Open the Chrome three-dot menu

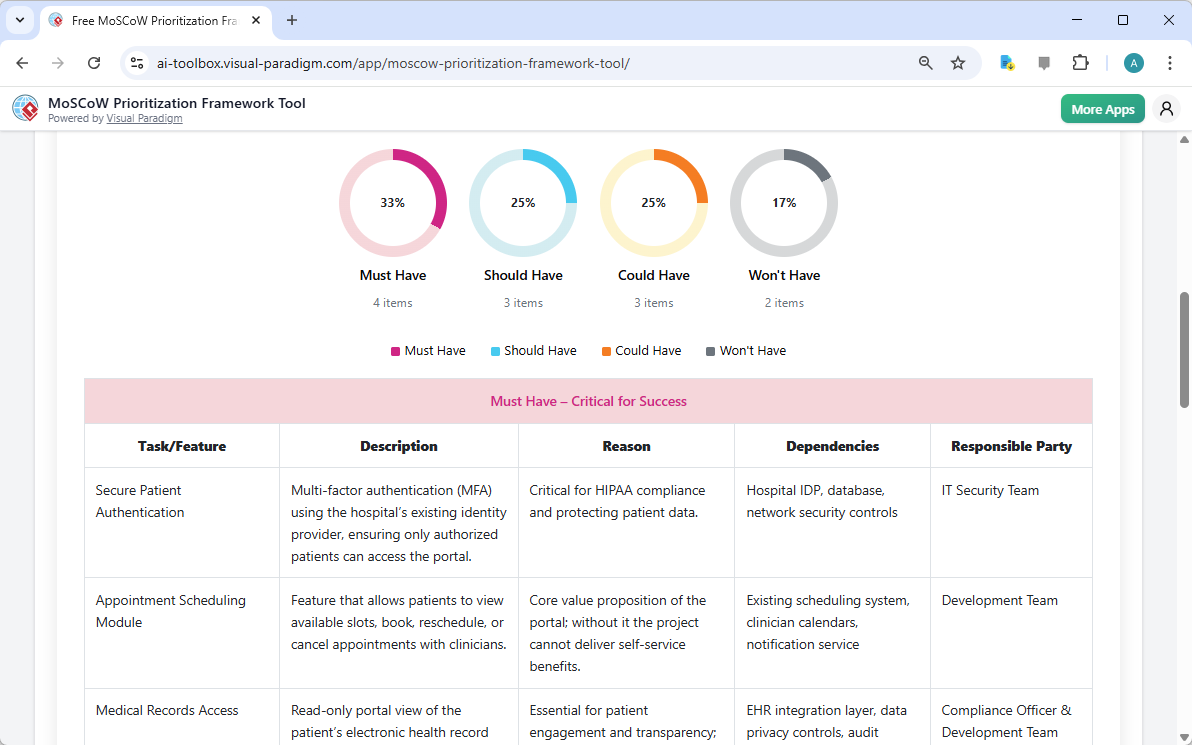click(x=1170, y=62)
